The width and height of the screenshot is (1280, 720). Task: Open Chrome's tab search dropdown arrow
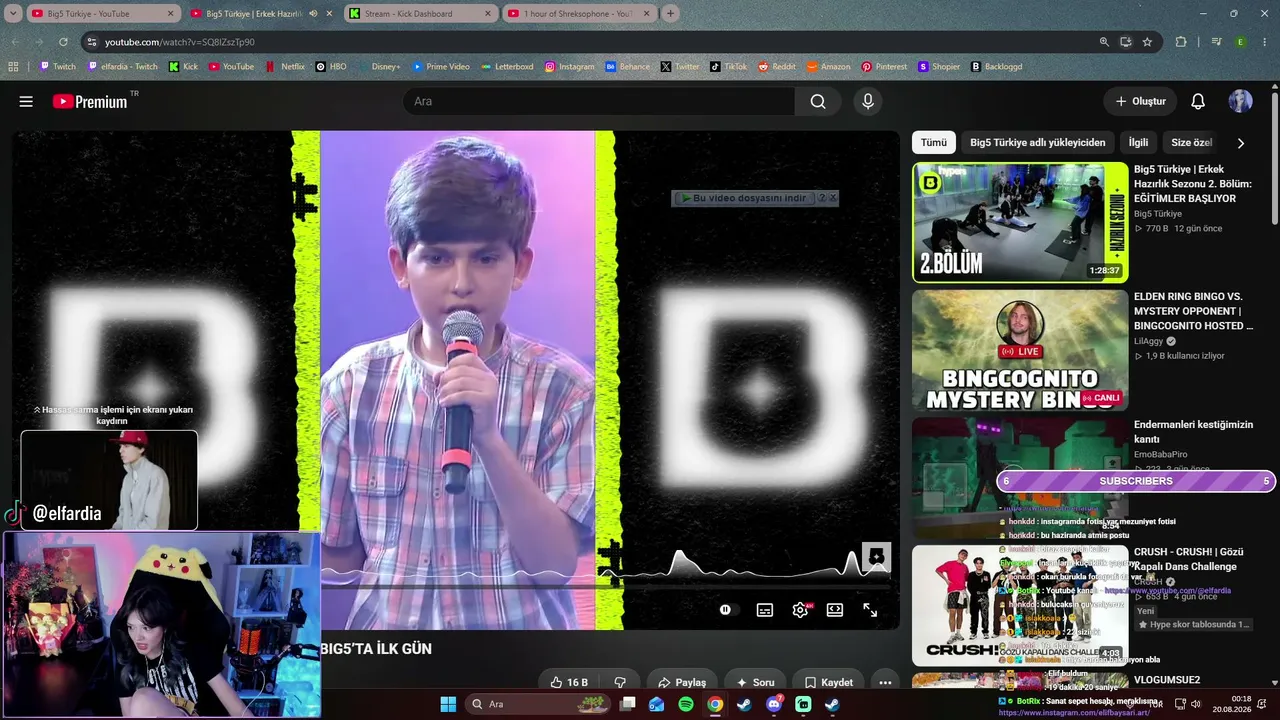pyautogui.click(x=13, y=13)
